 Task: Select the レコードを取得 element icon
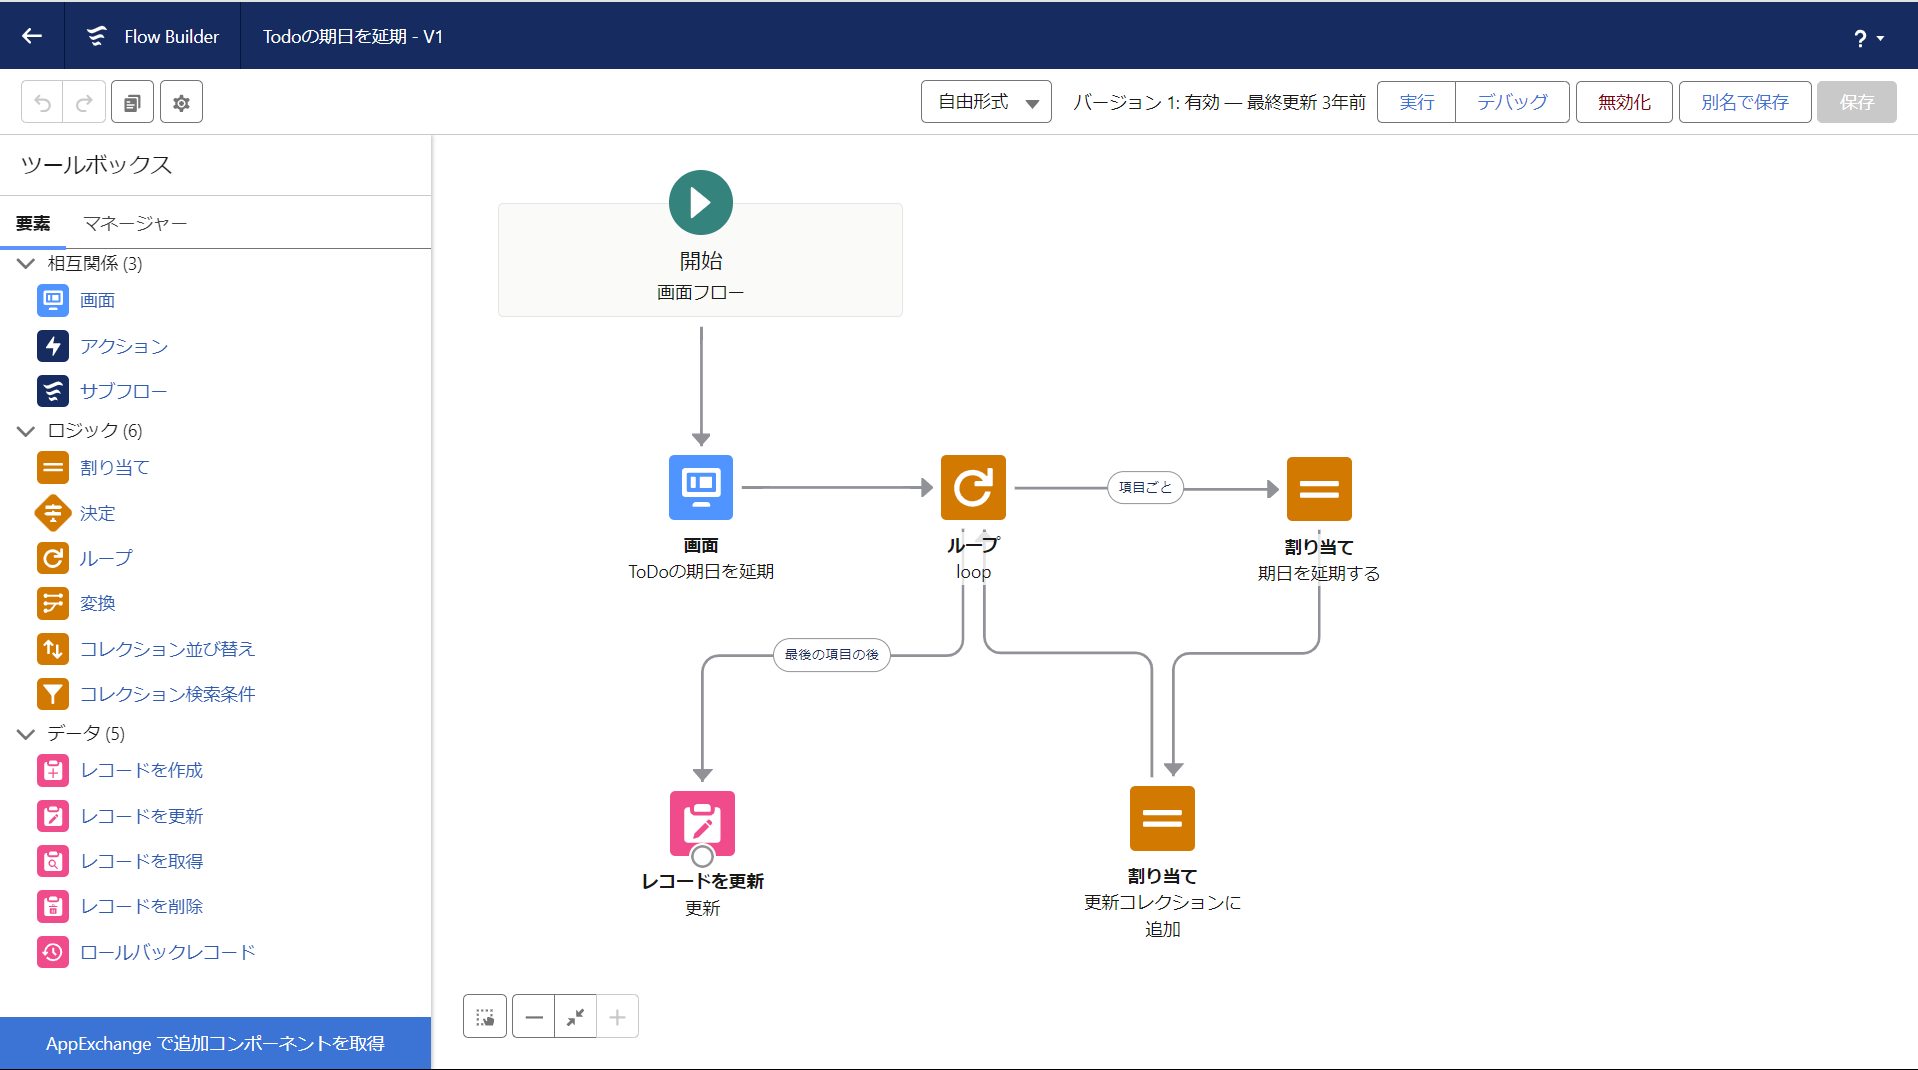coord(53,861)
